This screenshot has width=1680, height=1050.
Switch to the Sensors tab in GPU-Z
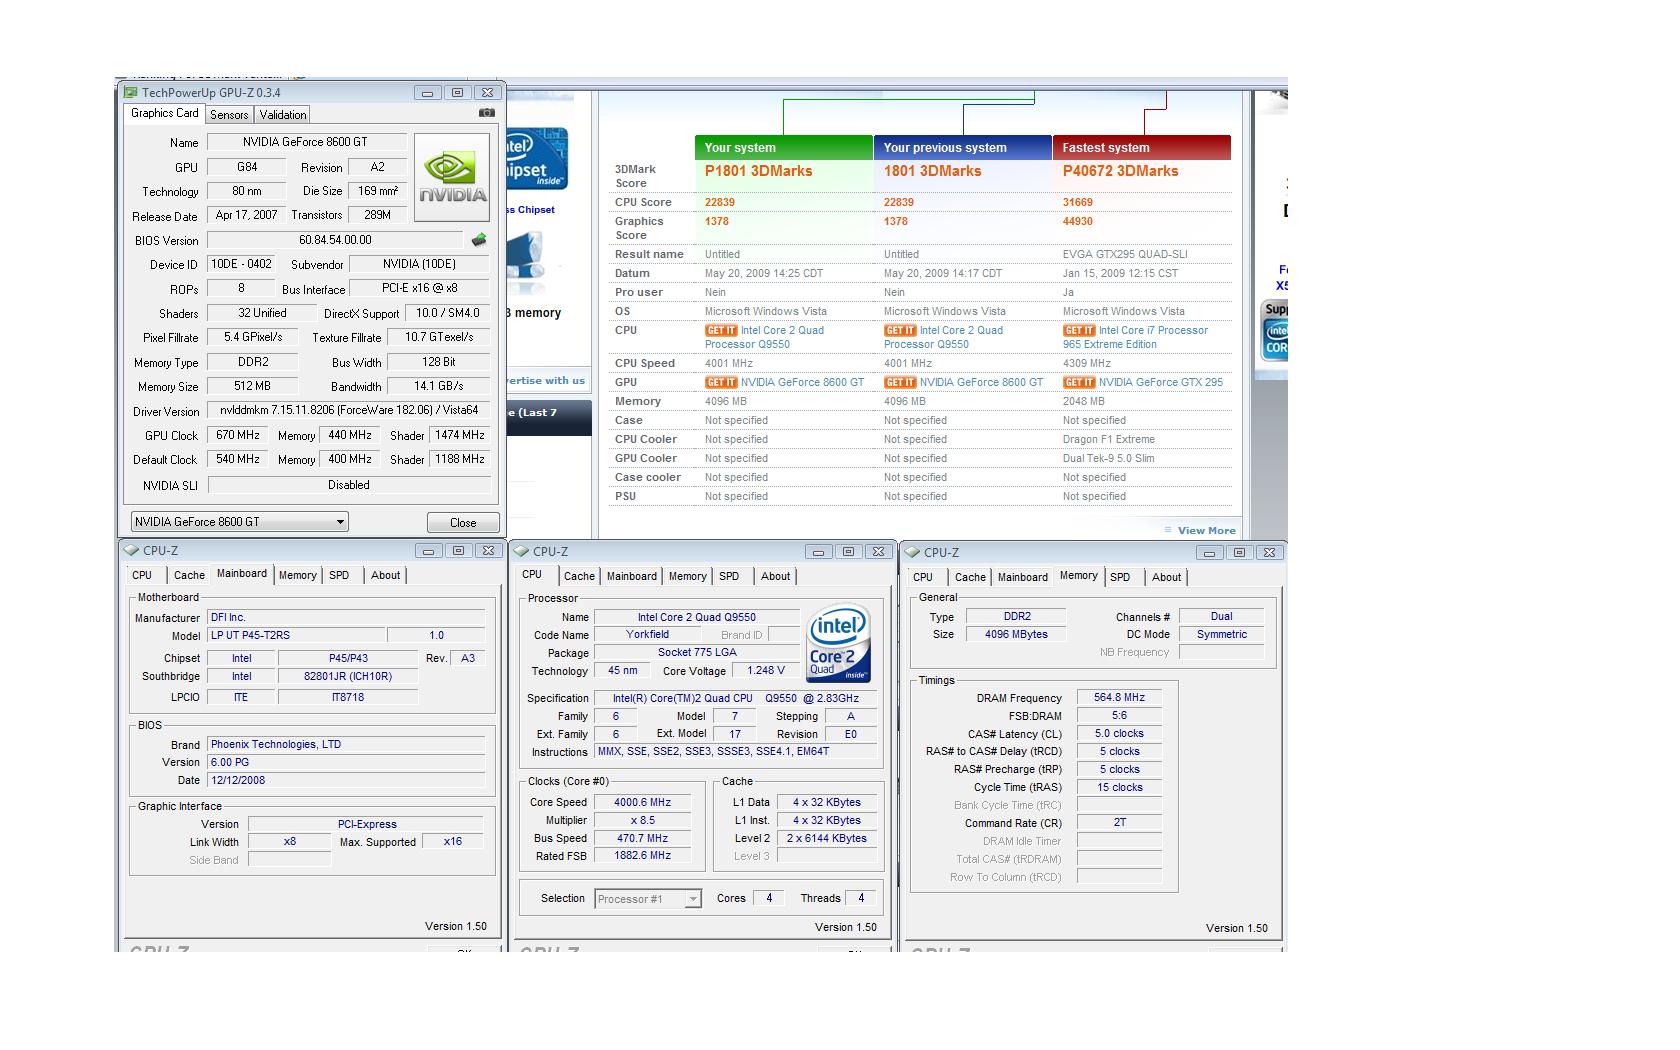[x=229, y=115]
